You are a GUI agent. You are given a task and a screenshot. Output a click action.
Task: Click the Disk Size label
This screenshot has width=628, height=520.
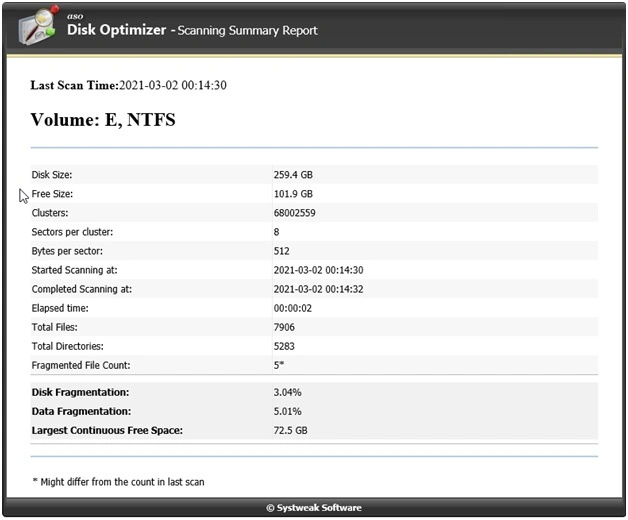(52, 175)
